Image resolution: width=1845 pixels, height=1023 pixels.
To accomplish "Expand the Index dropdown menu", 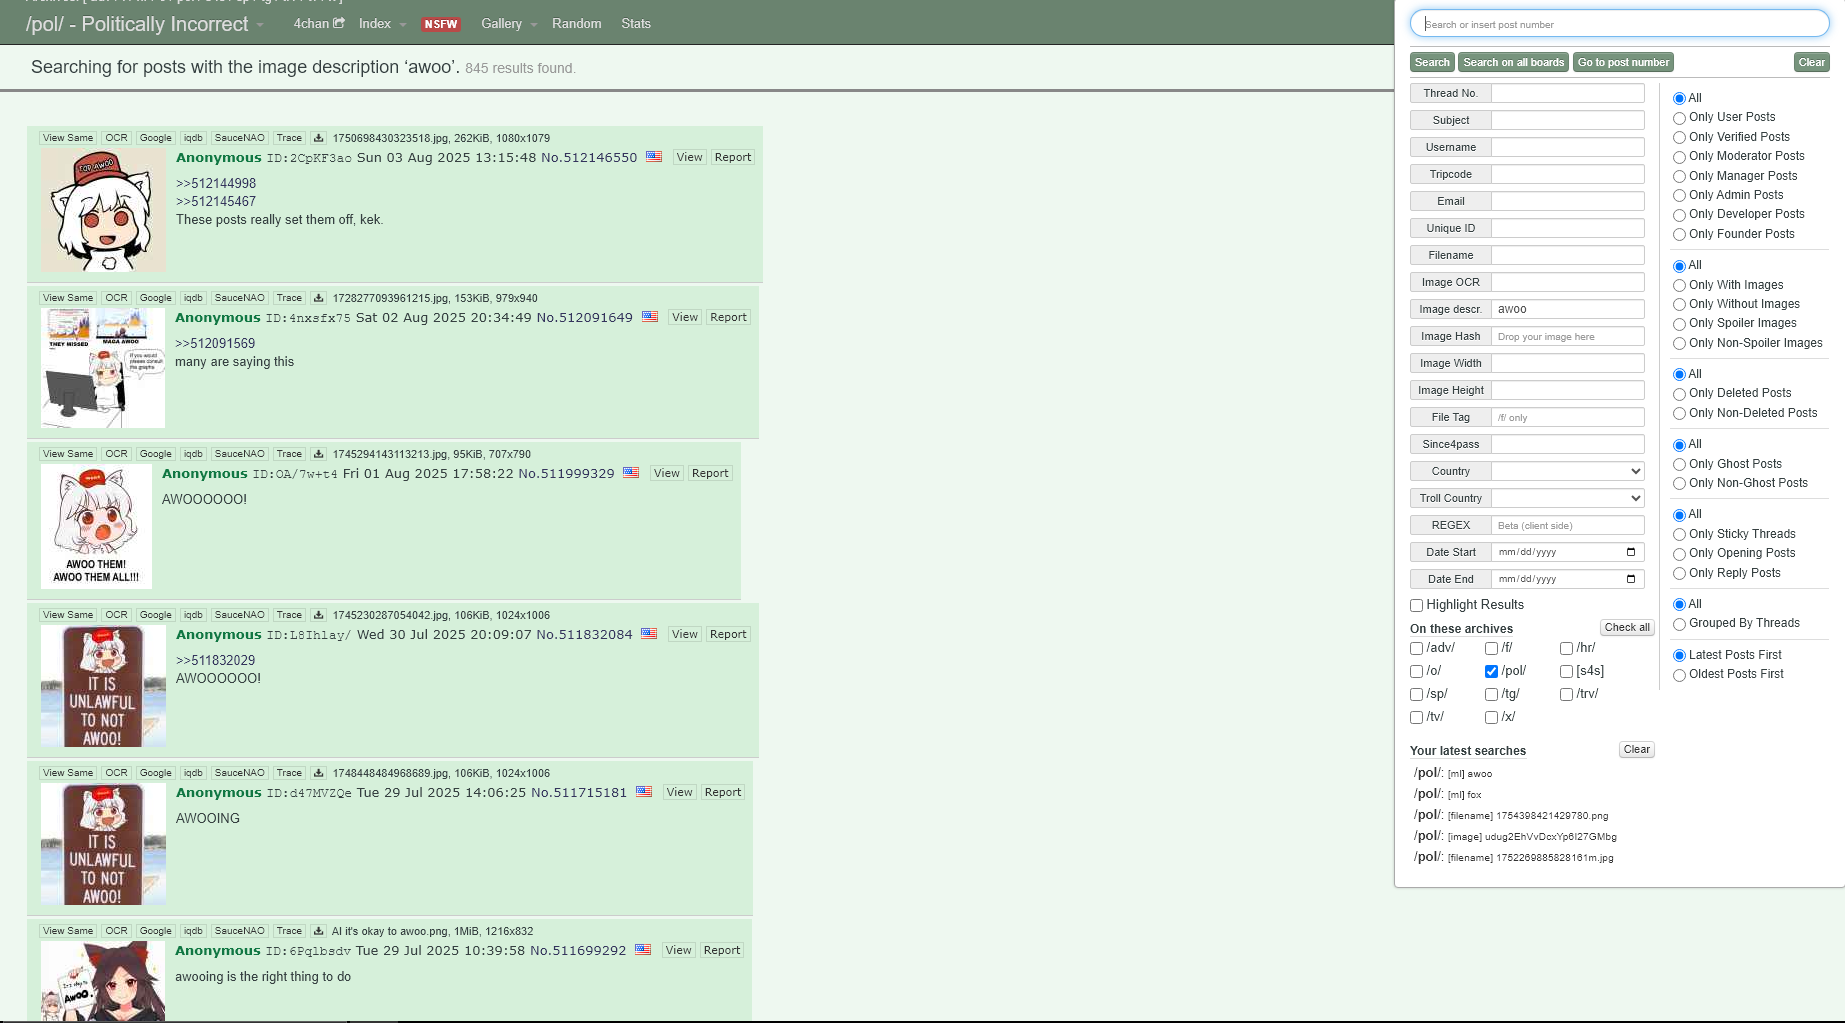I will point(403,25).
